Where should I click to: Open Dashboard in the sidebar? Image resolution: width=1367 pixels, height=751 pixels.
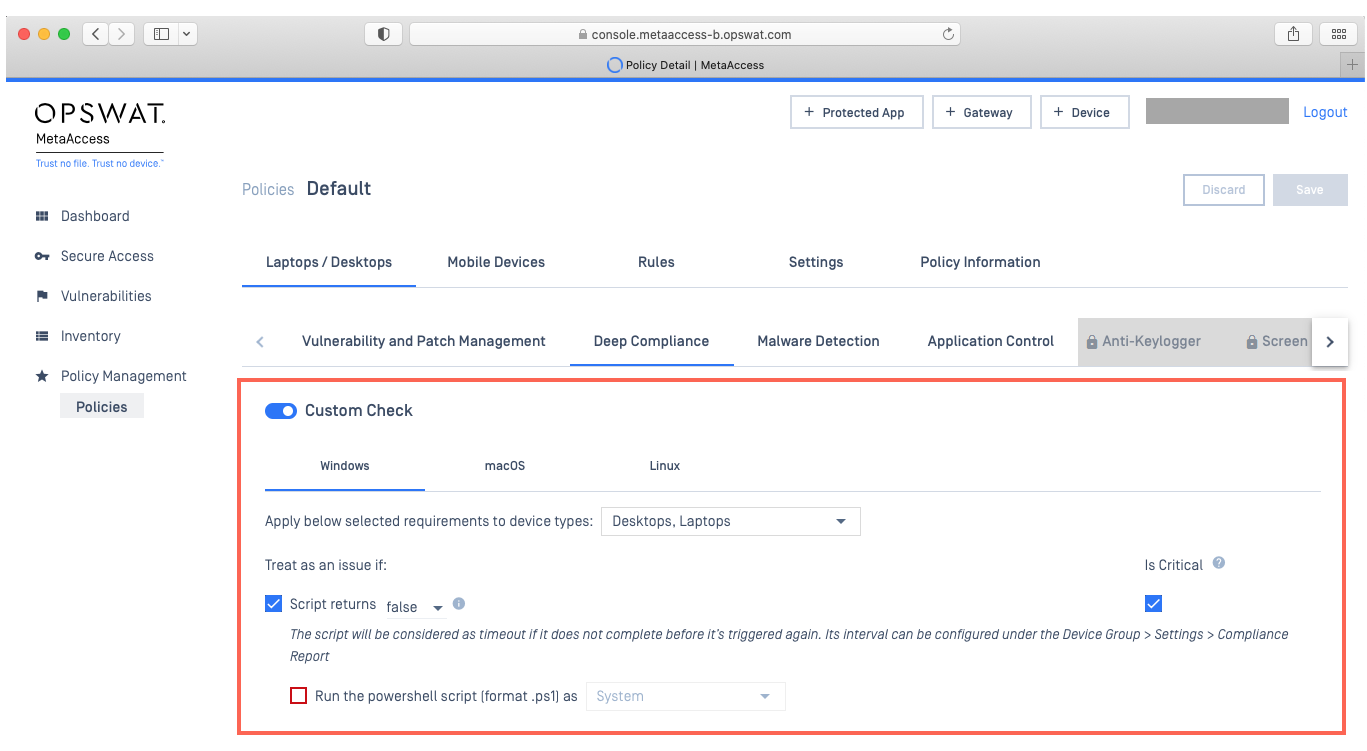[95, 216]
